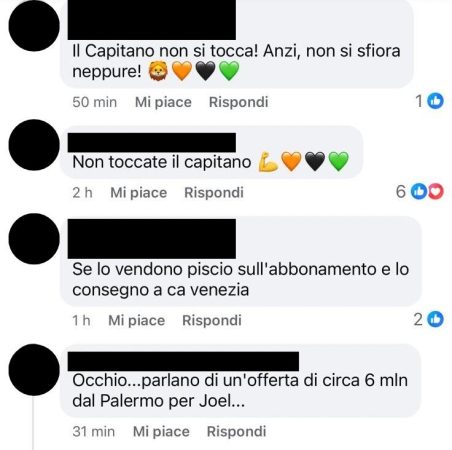
Task: Open the profile picture of the 'Il Capitano non si tocca' commenter
Action: click(34, 26)
